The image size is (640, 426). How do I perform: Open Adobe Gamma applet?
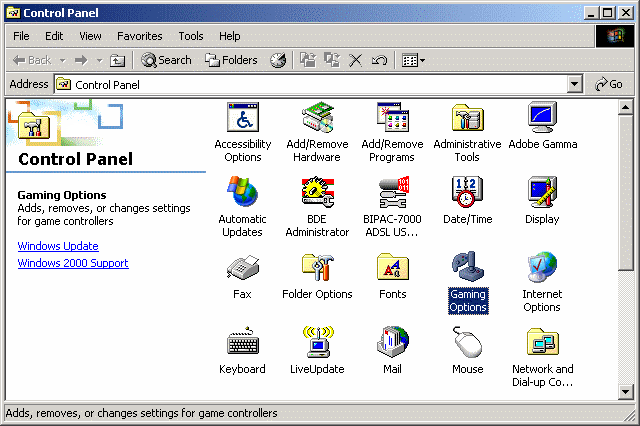(x=542, y=117)
